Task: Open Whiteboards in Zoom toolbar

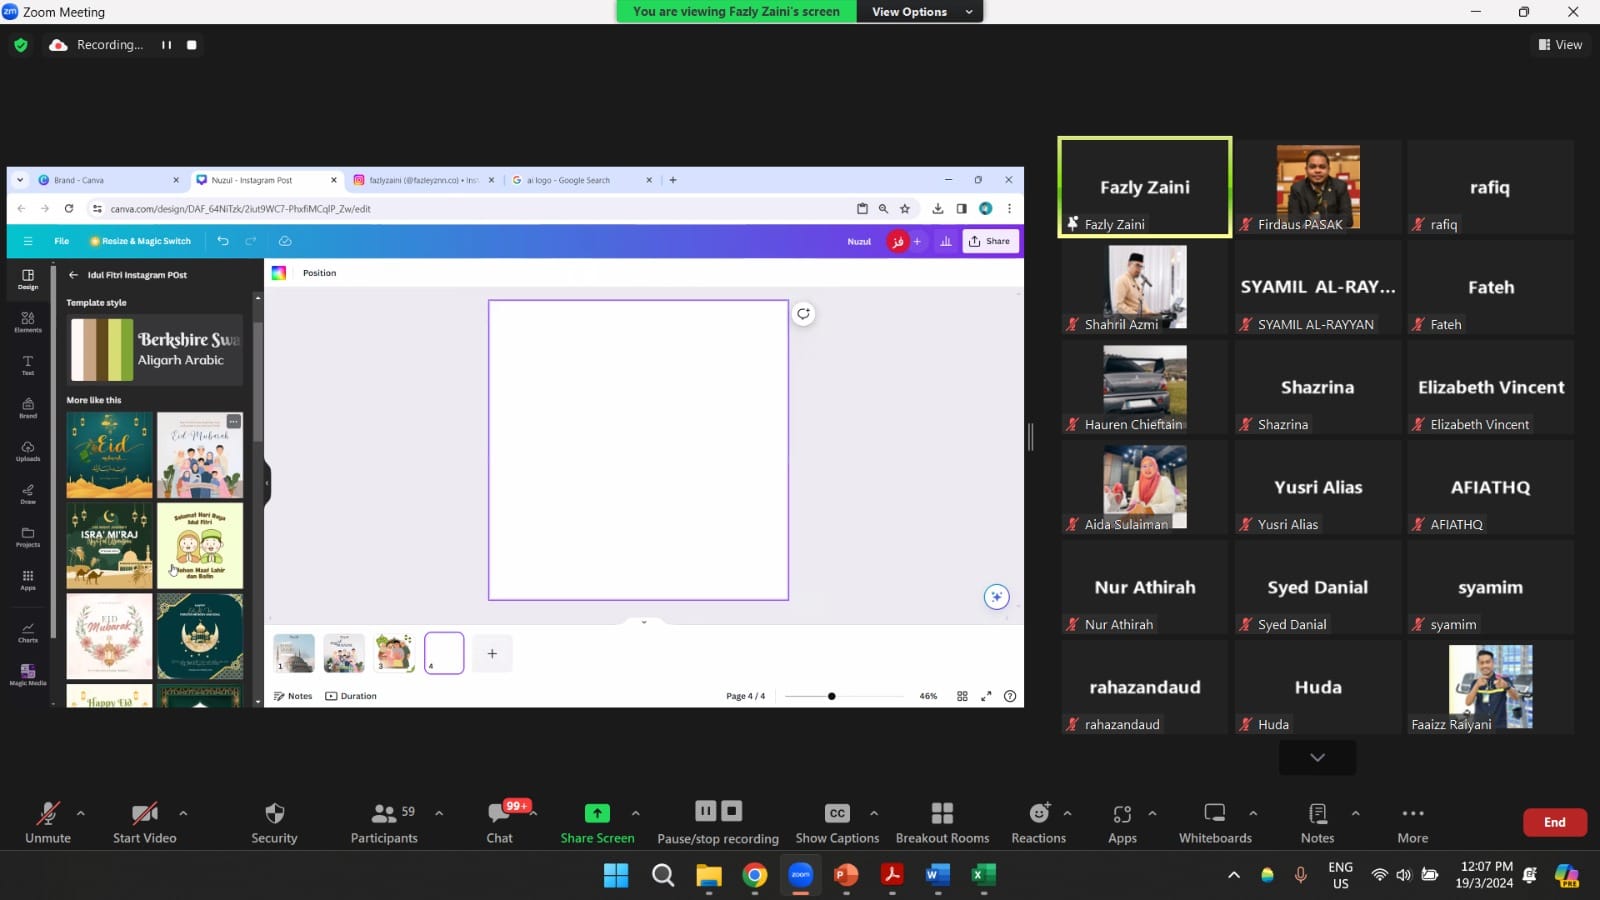Action: 1214,814
